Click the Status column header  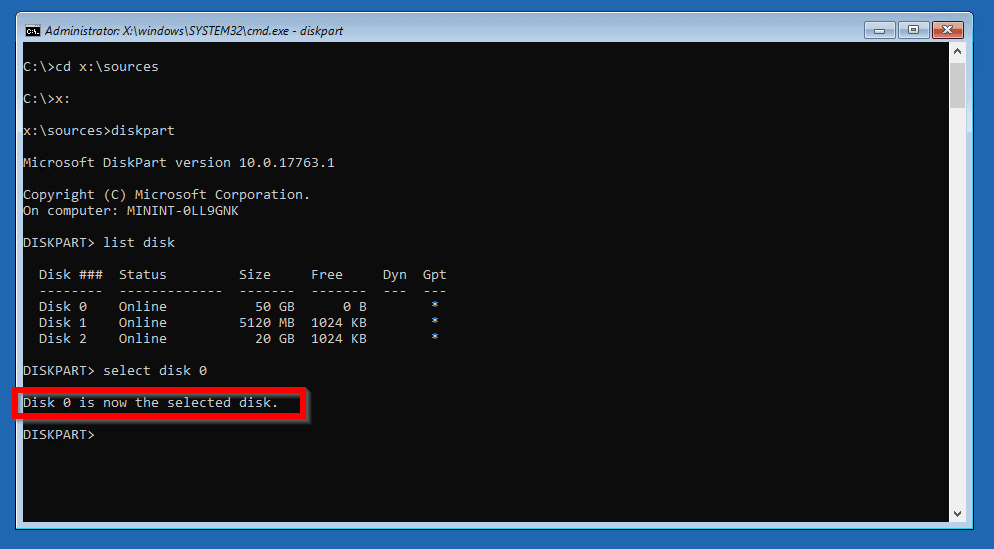click(143, 275)
